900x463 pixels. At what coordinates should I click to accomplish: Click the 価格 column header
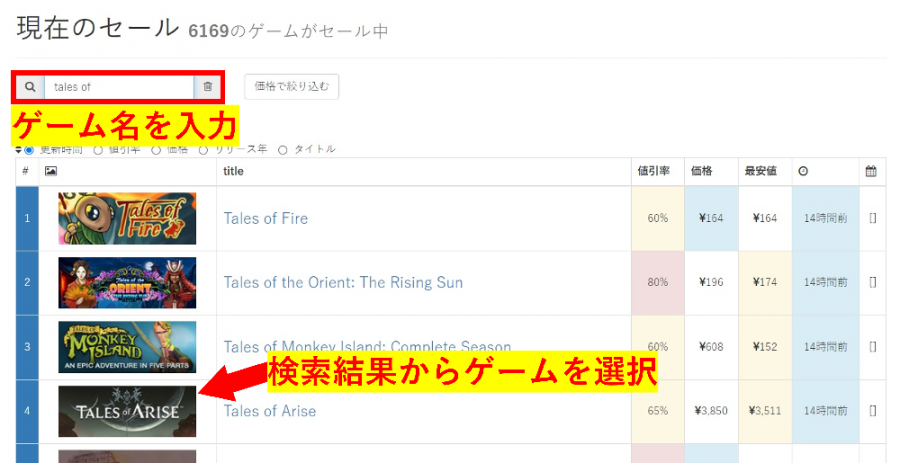[701, 171]
